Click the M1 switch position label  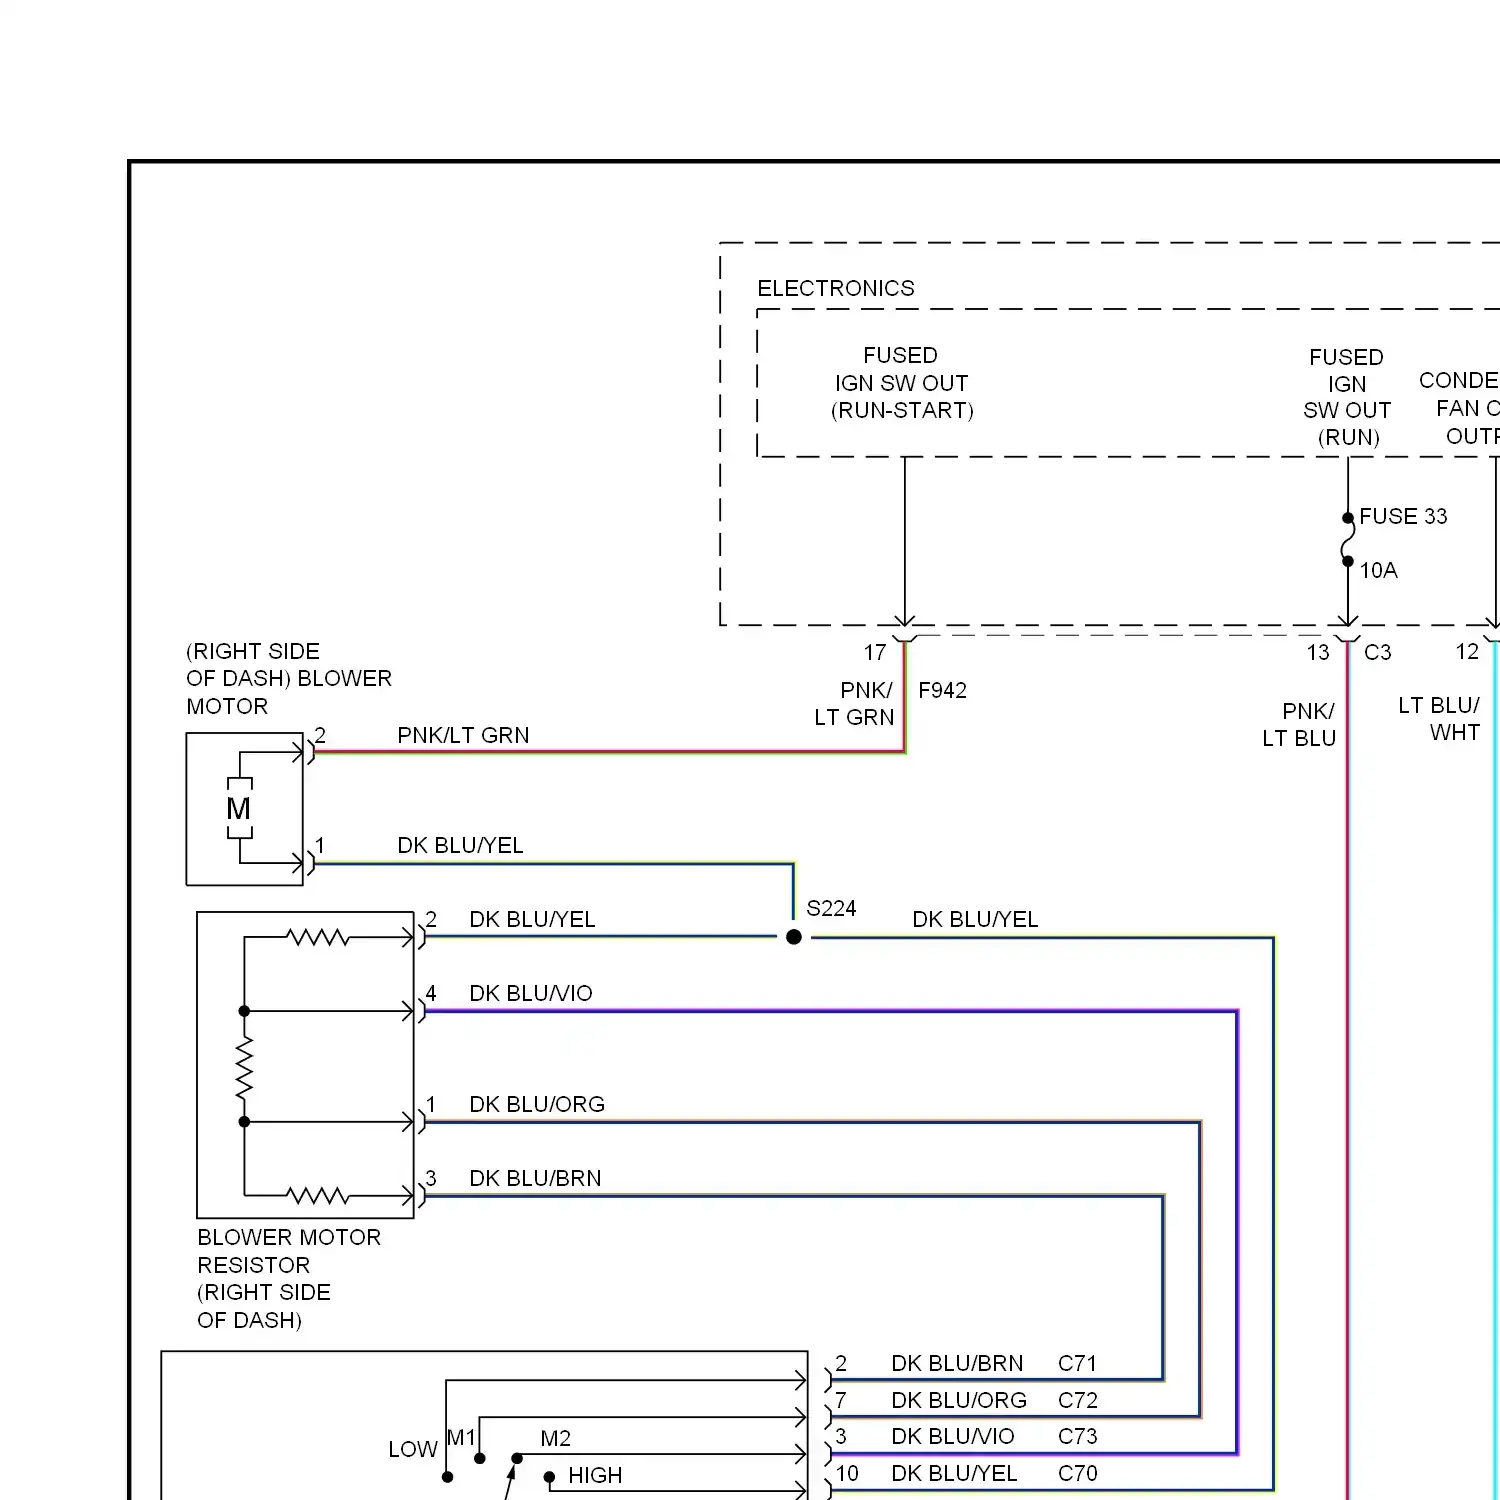460,1438
